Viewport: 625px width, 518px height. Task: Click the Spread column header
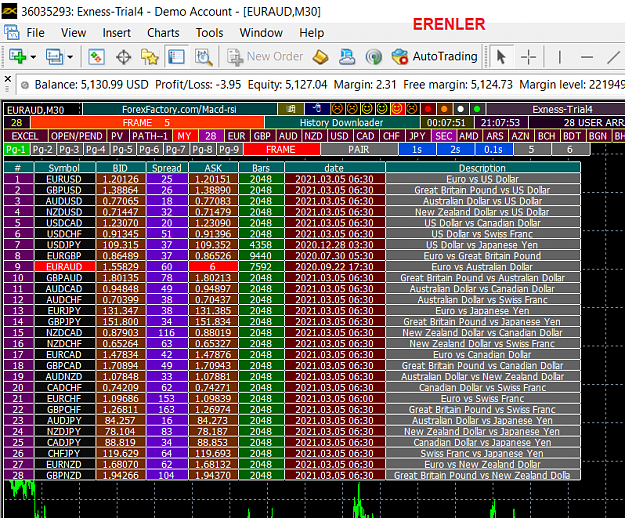(x=167, y=168)
